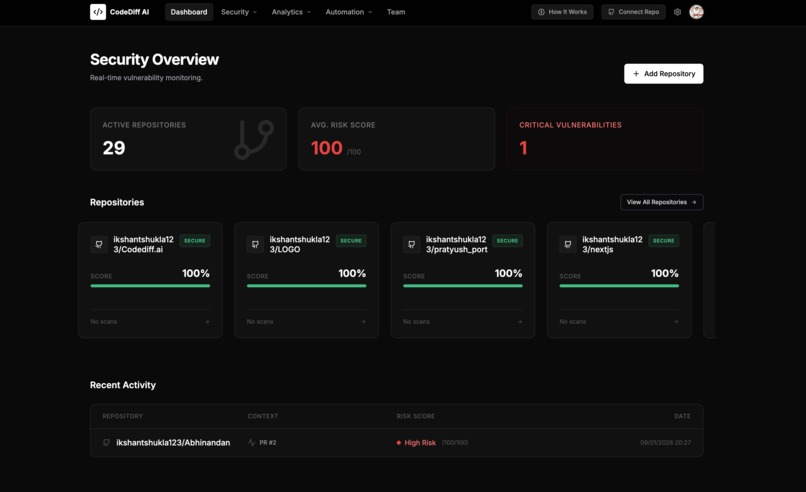Open the ikshantshukla123/nextjs repository title
806x492 pixels.
(x=612, y=244)
